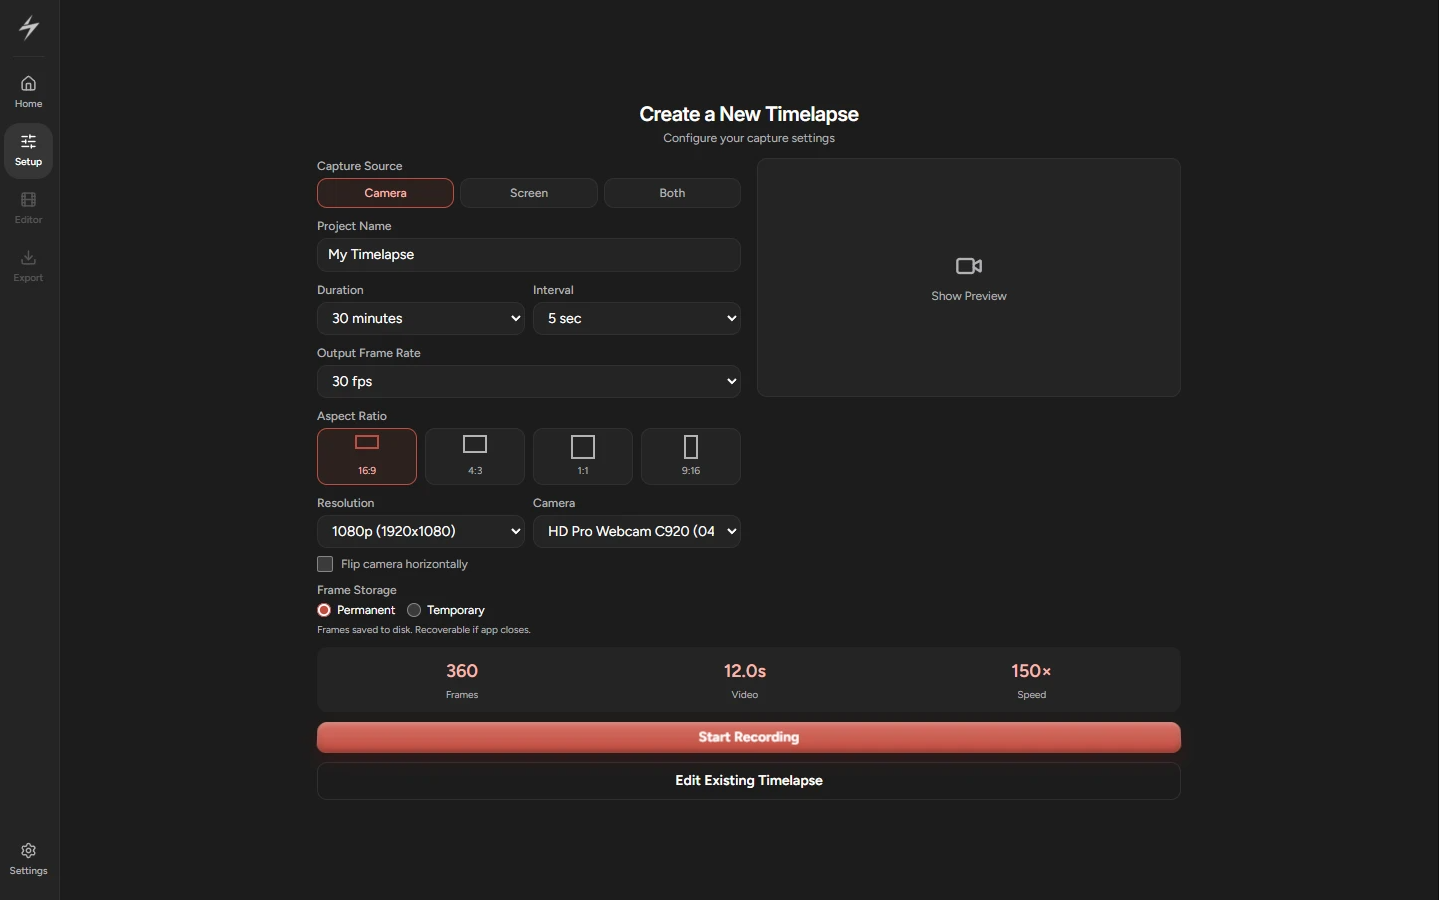Image resolution: width=1439 pixels, height=900 pixels.
Task: Click 'Frames saved to disk' hint text
Action: tap(424, 630)
